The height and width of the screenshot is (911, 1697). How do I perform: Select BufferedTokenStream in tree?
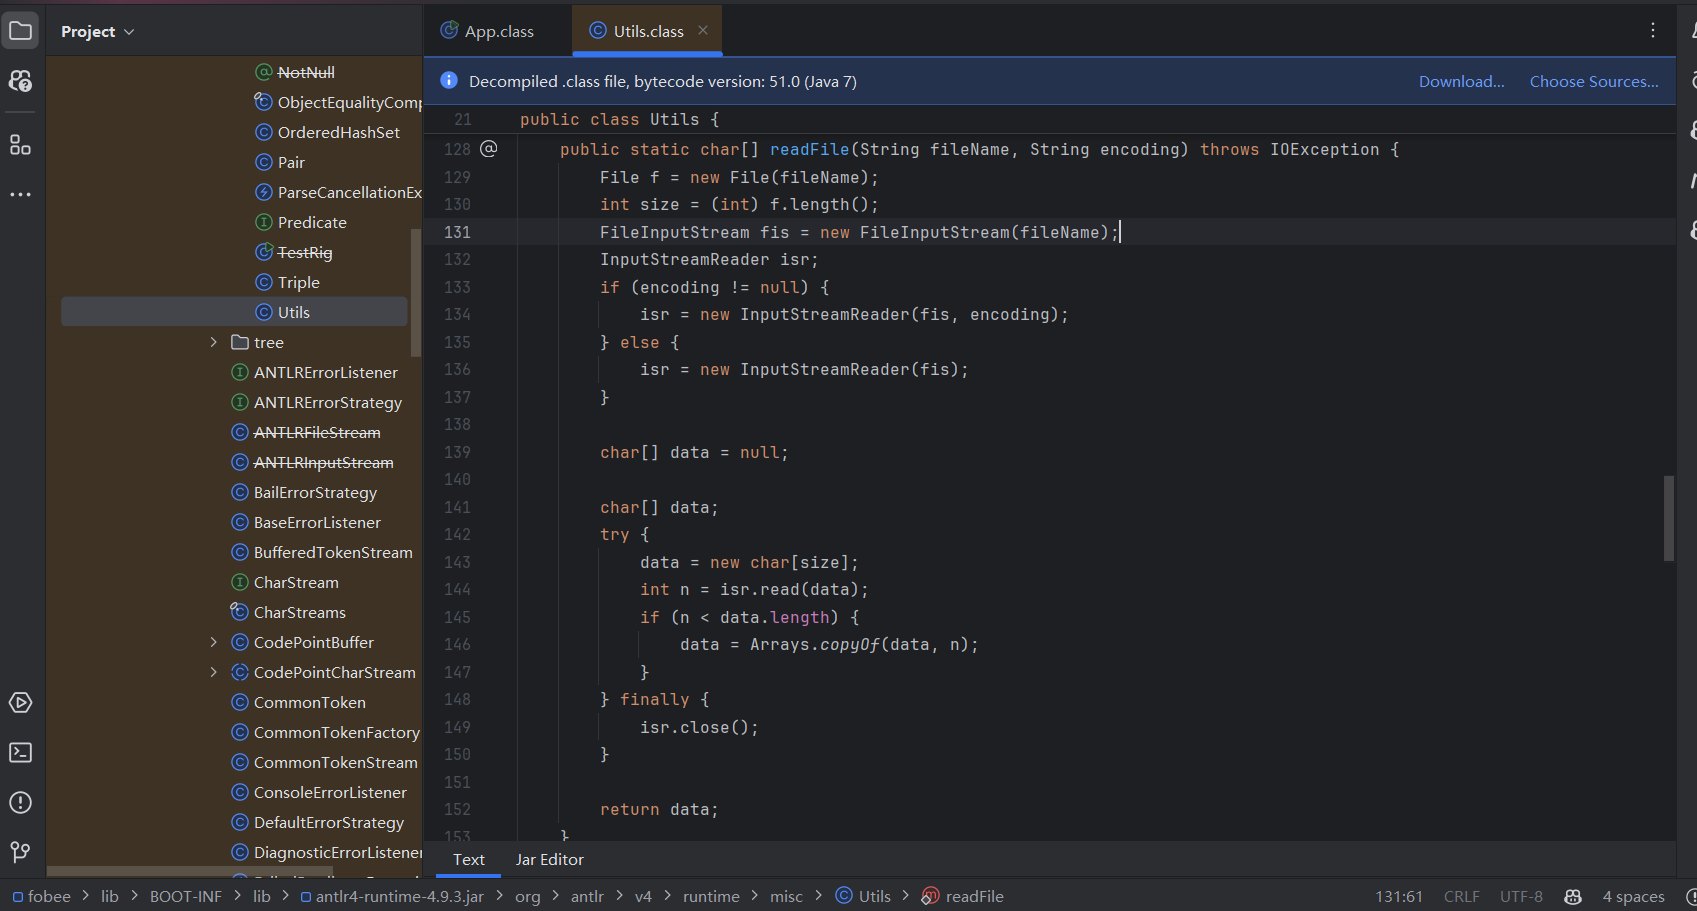coord(333,552)
